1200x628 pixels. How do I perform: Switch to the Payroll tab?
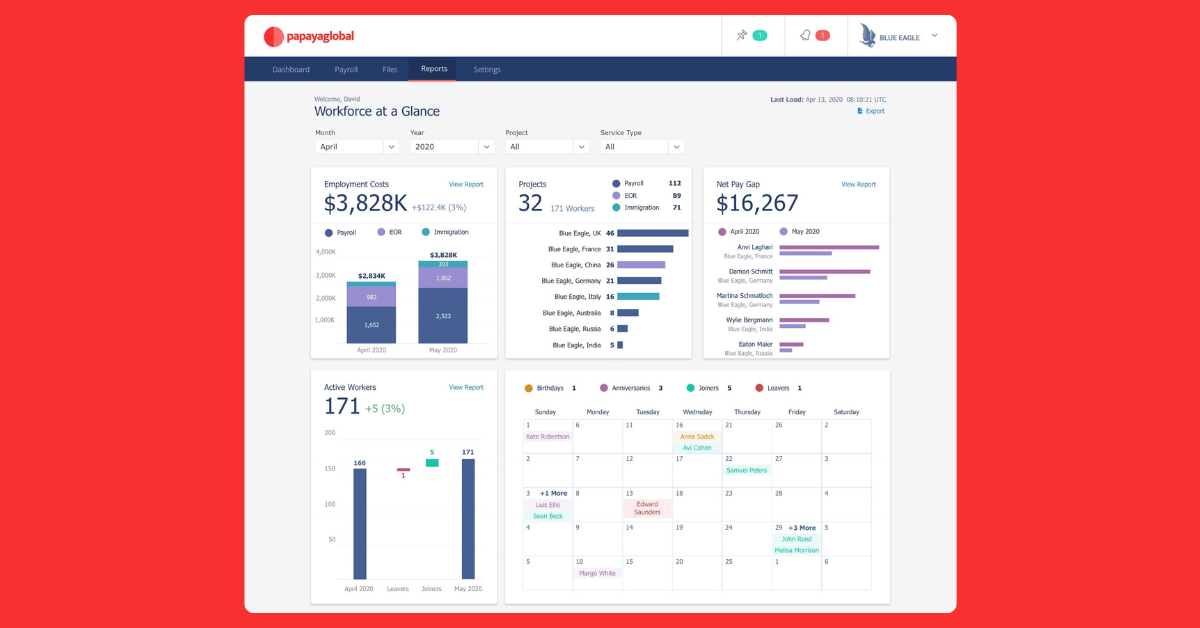pos(346,70)
